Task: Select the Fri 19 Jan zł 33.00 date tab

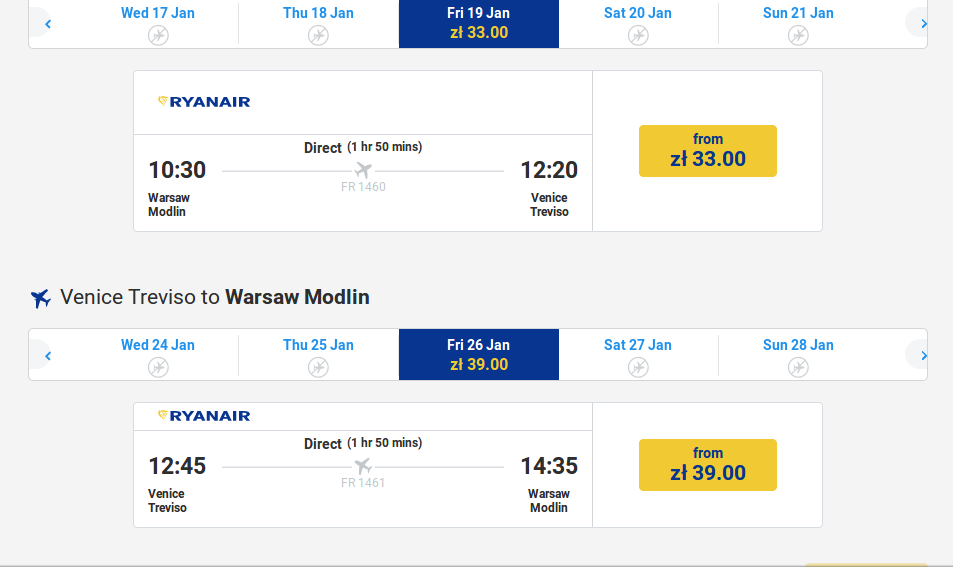Action: 478,23
